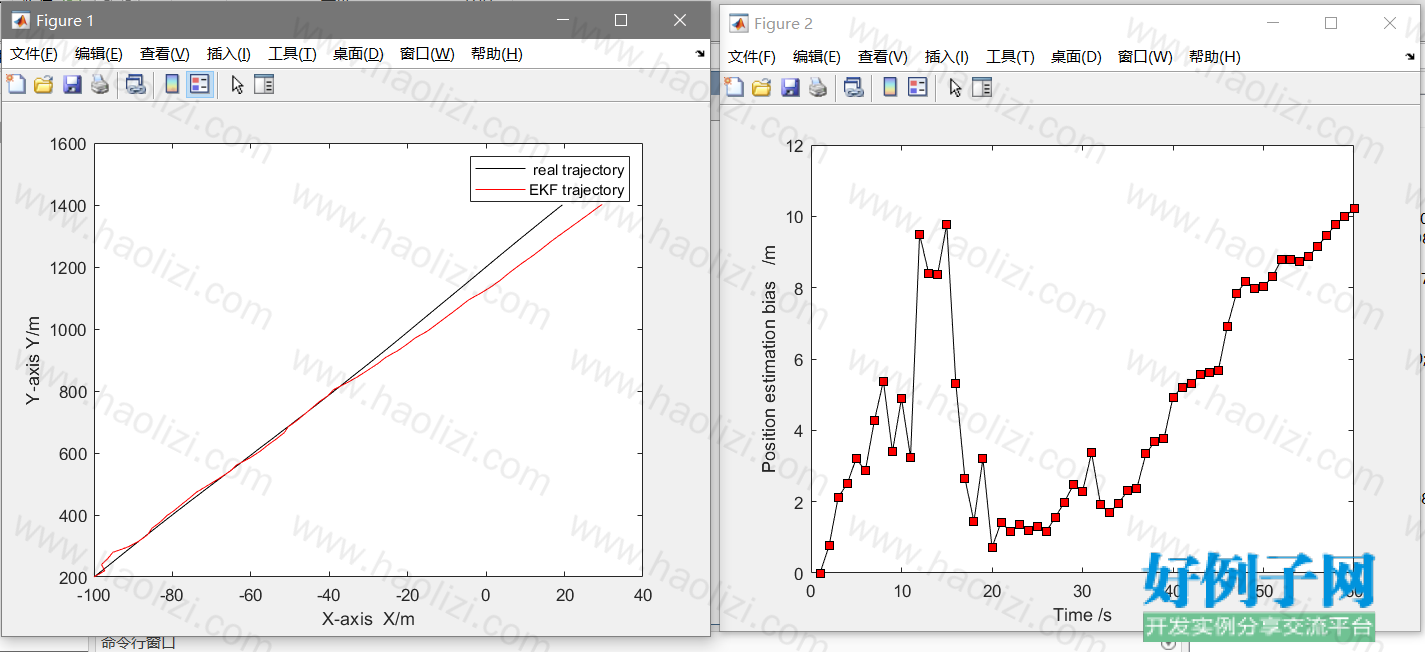The image size is (1425, 652).
Task: Open Property Inspector icon in Figure 2 toolbar
Action: click(982, 87)
